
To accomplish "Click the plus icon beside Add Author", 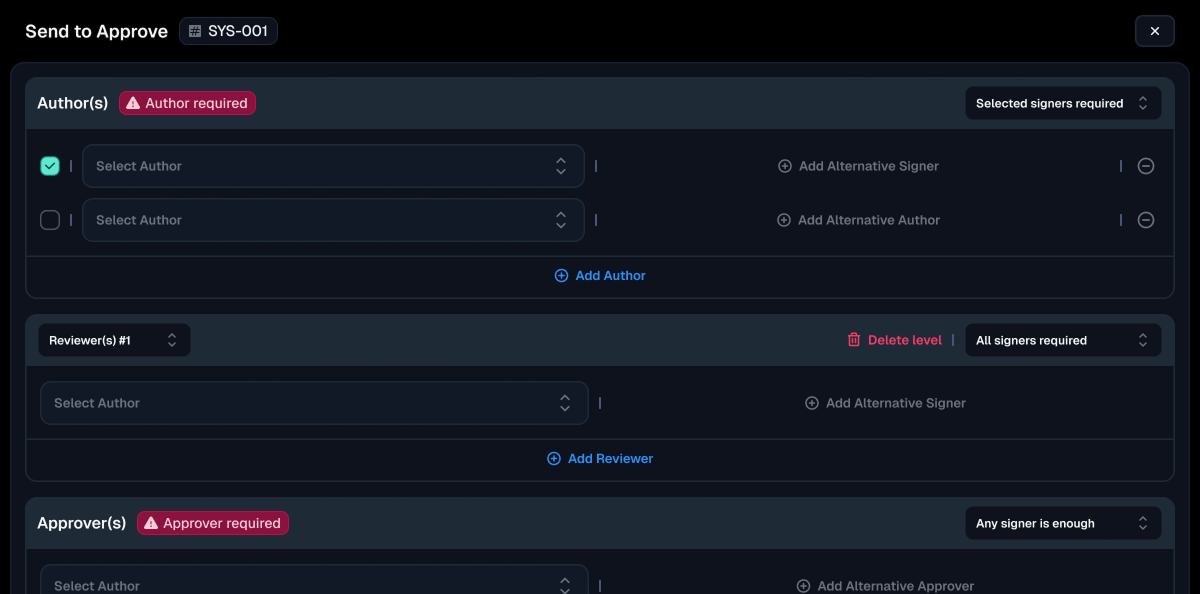I will [x=561, y=276].
